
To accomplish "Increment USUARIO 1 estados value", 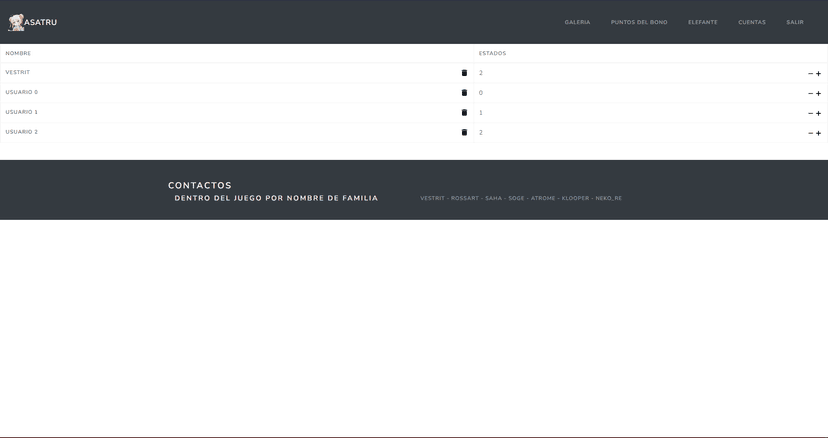I will tap(818, 113).
